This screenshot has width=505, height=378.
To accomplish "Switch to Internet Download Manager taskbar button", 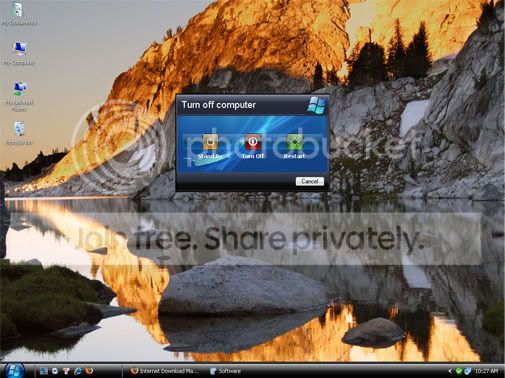I will tap(165, 371).
